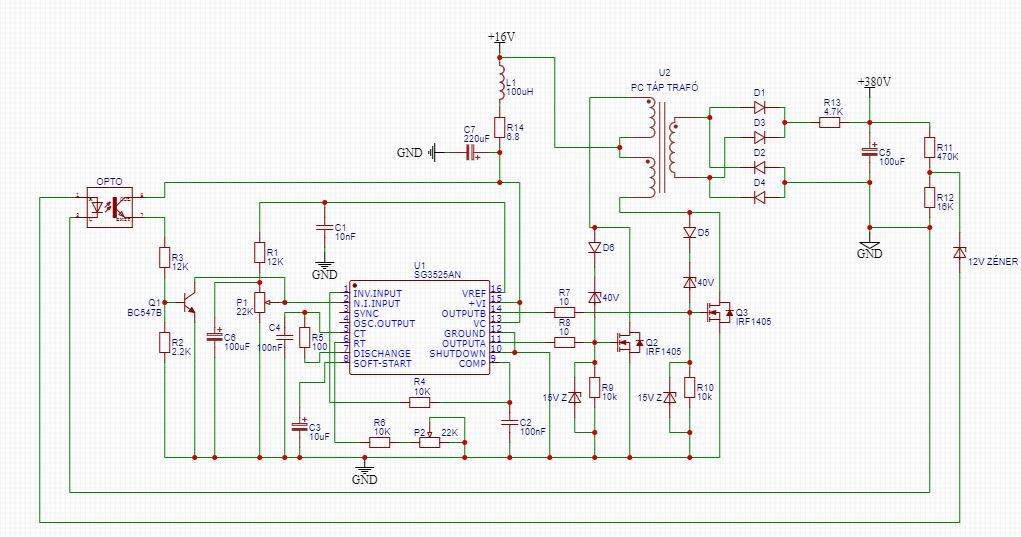Click potentiometer P1 22K
Image resolution: width=1021 pixels, height=537 pixels.
(260, 302)
